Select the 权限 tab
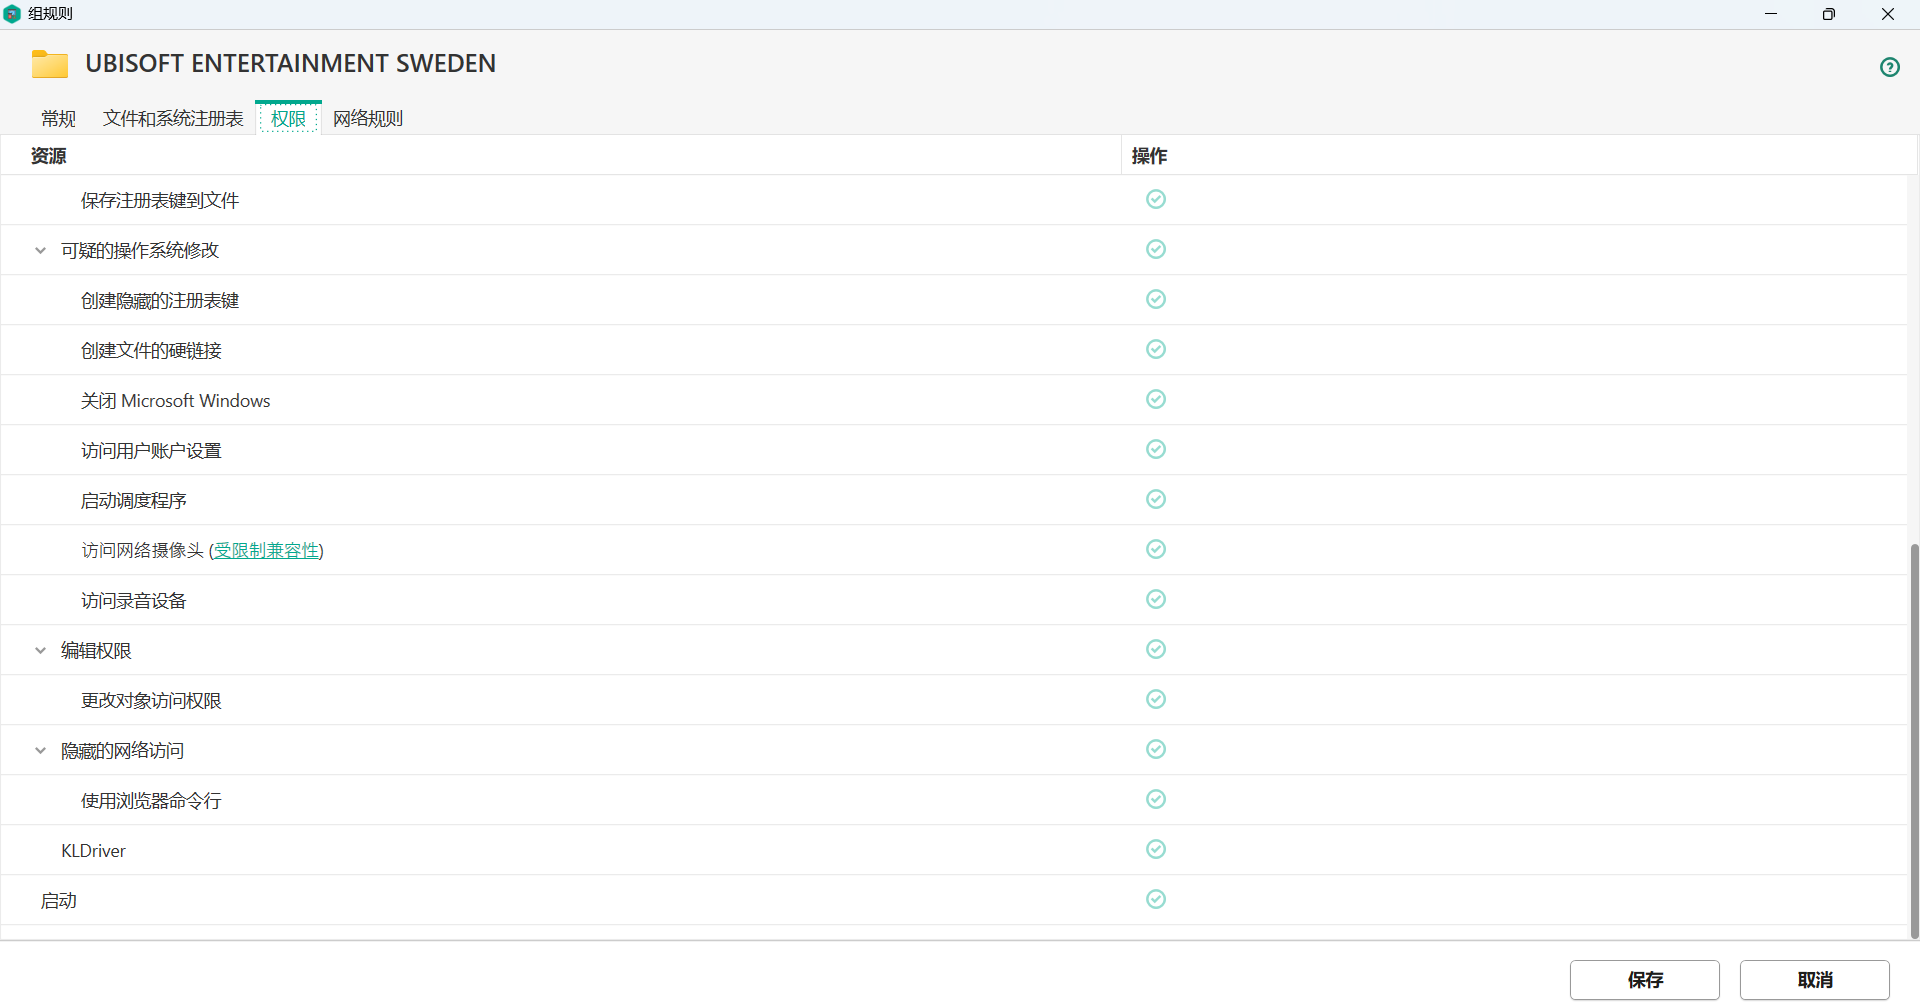The image size is (1920, 1008). 288,119
